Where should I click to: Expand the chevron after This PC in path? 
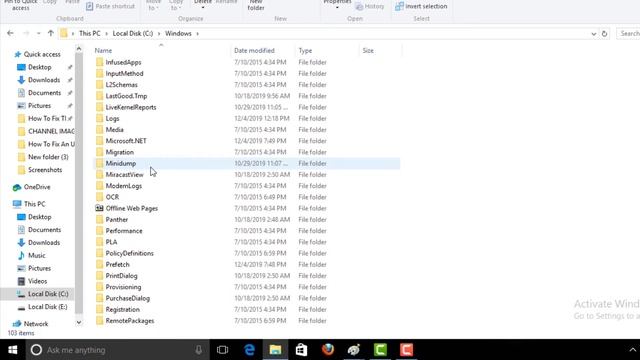point(107,33)
